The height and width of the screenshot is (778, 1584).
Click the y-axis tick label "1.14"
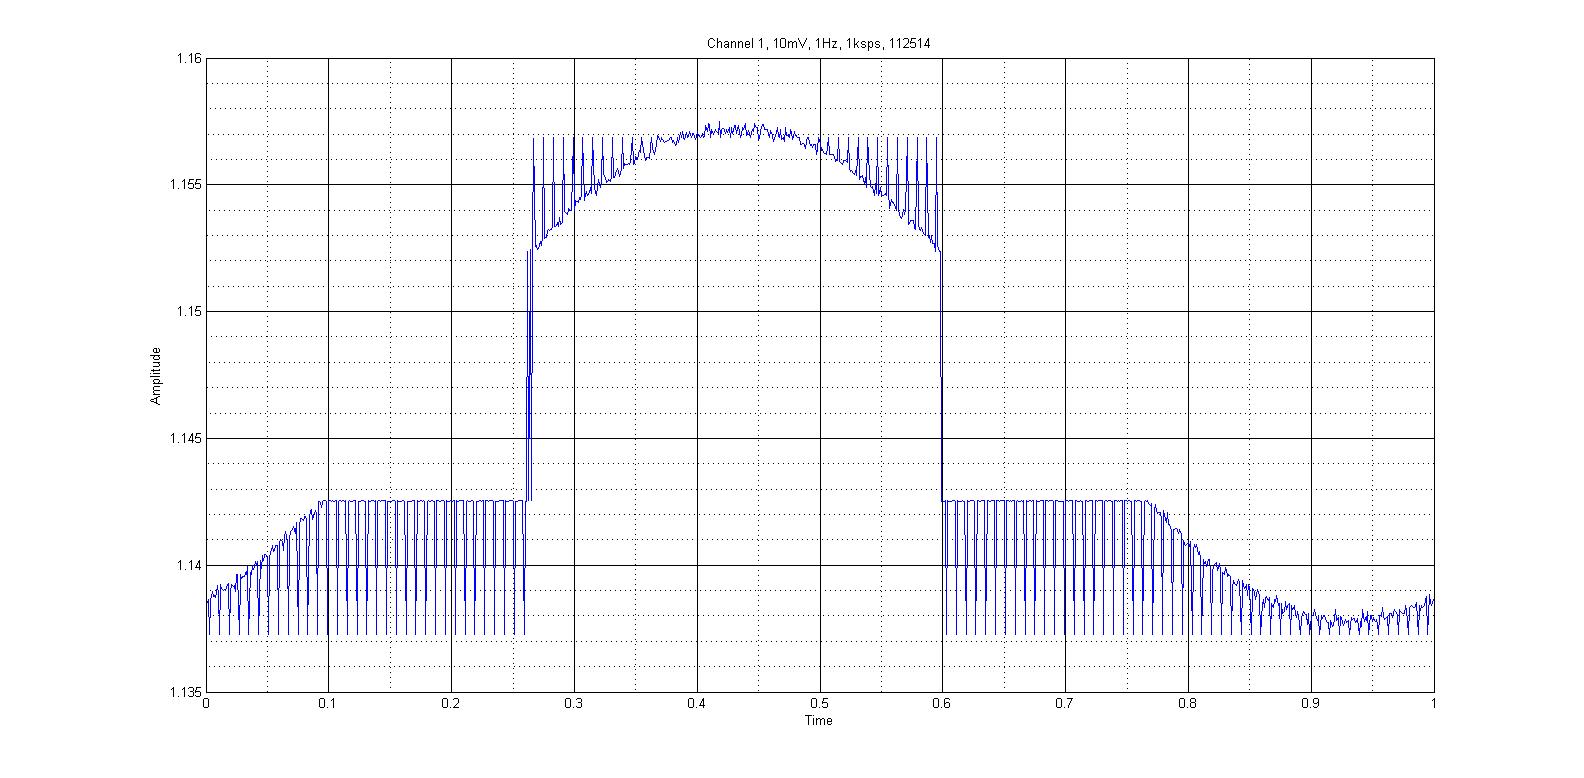[189, 566]
